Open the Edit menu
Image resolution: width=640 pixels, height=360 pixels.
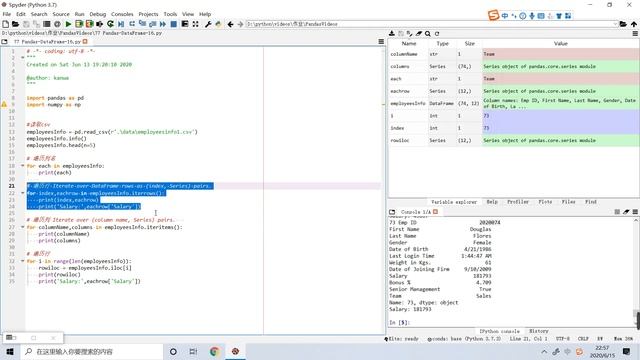coord(21,14)
